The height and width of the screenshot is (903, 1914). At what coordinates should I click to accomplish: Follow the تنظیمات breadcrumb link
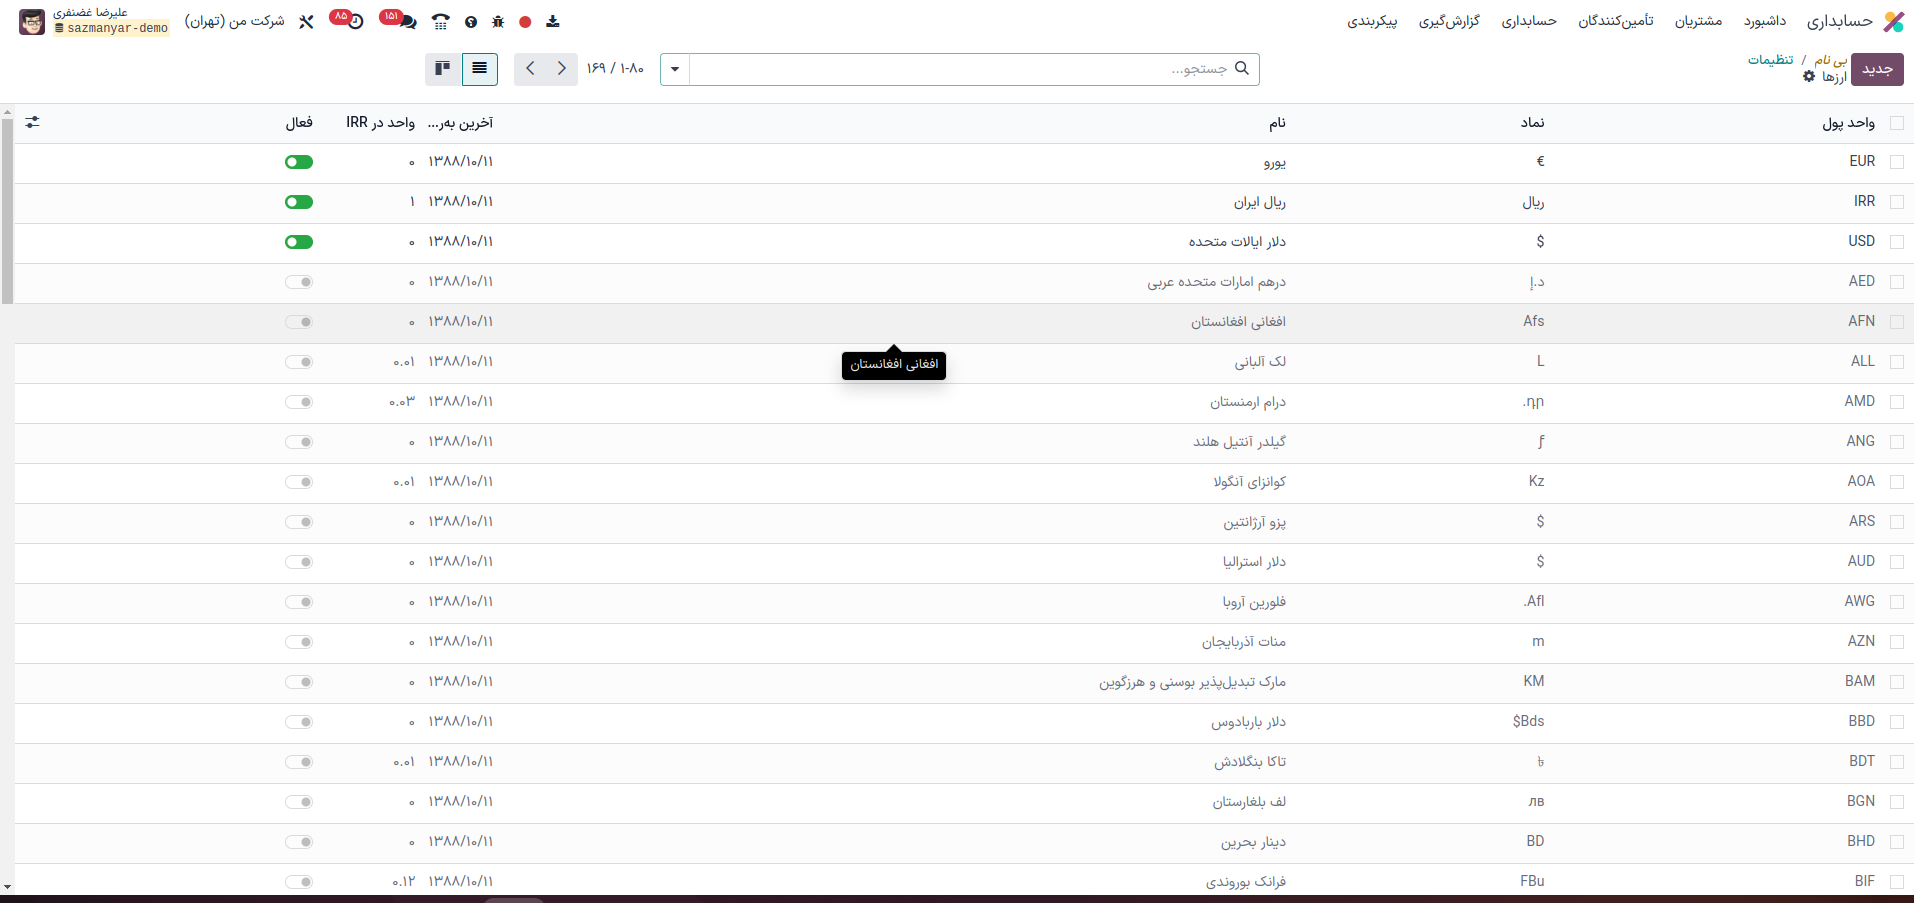tap(1770, 60)
